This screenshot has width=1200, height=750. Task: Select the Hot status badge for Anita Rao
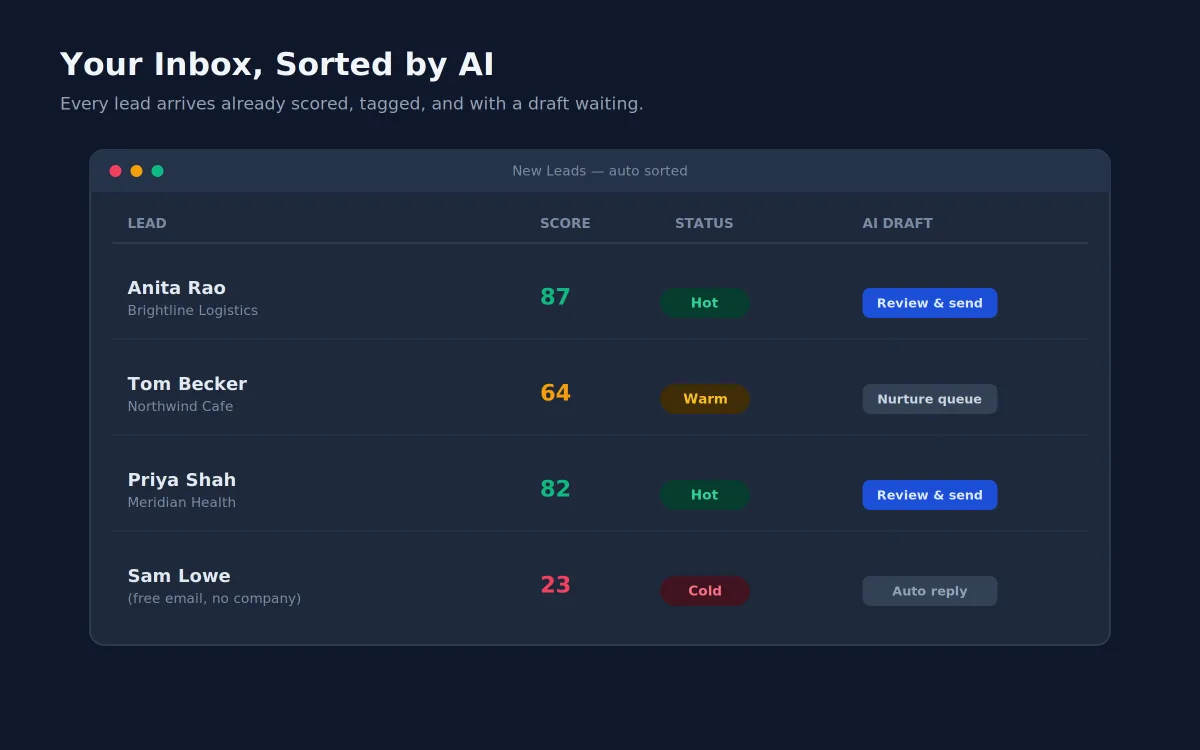[705, 303]
